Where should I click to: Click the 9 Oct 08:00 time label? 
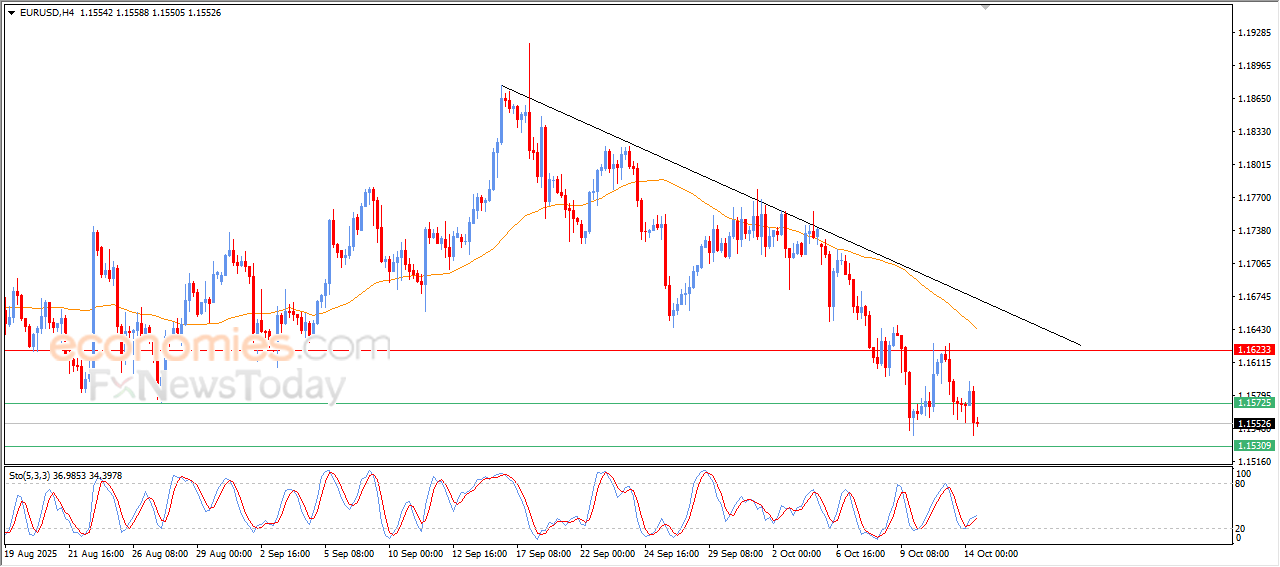click(926, 553)
